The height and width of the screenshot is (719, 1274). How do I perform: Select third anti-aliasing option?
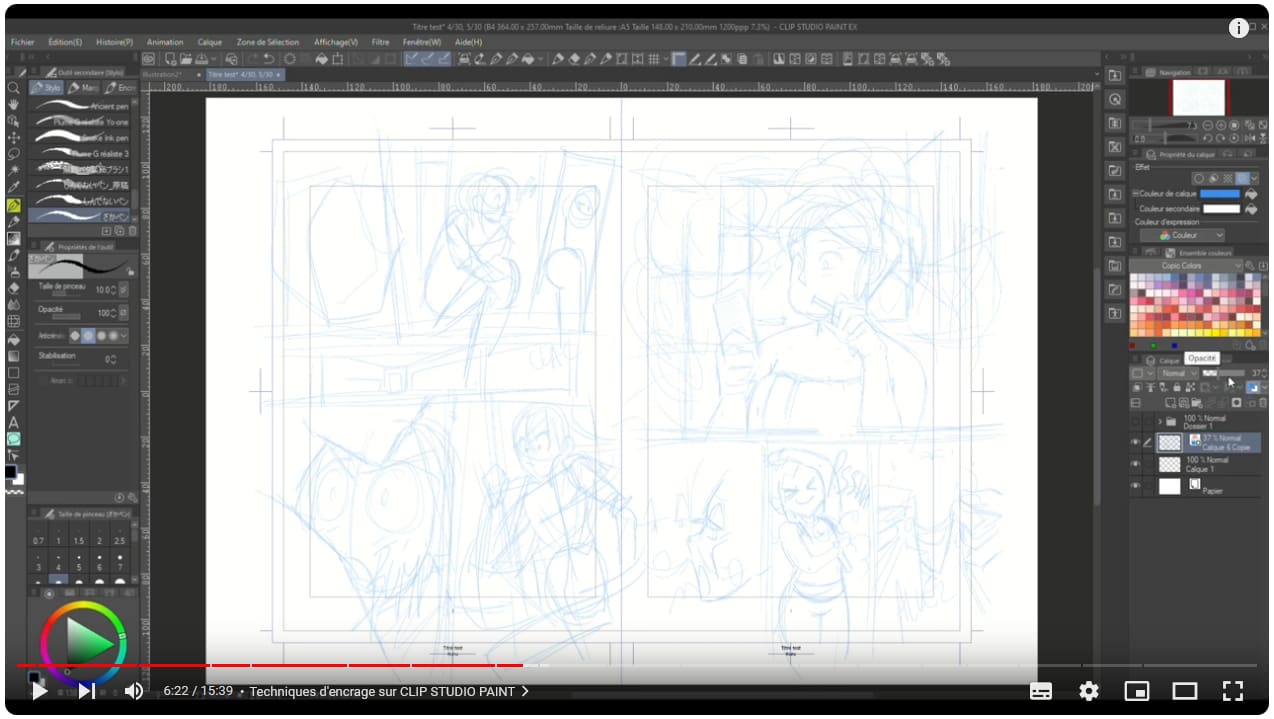(101, 336)
